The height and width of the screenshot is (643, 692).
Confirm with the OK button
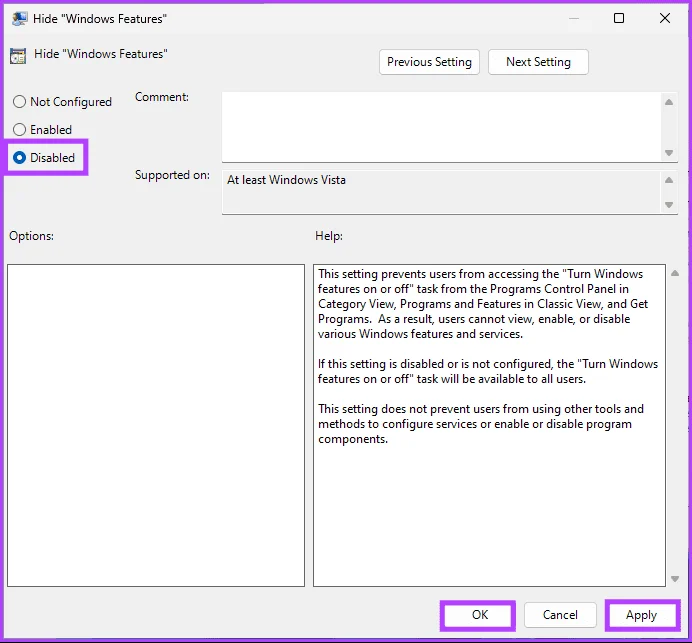click(x=479, y=615)
